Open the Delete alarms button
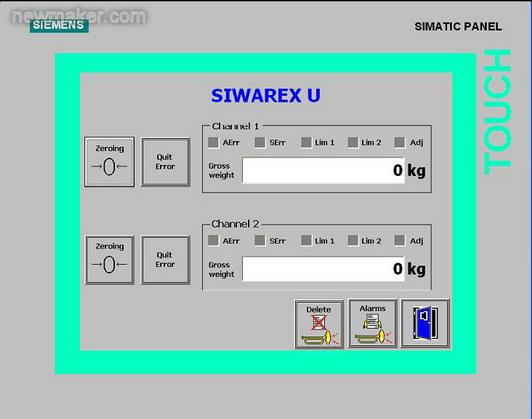 point(319,324)
